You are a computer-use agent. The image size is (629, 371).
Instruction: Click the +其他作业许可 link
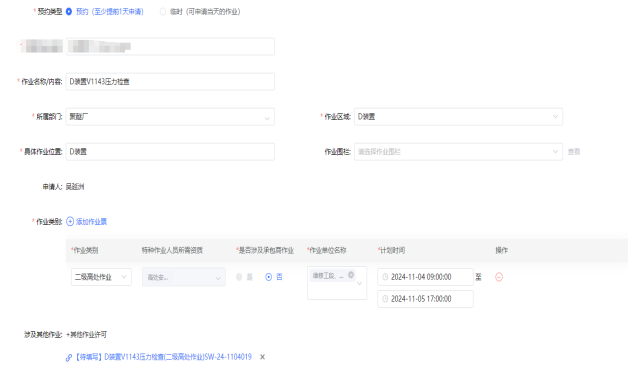point(87,335)
